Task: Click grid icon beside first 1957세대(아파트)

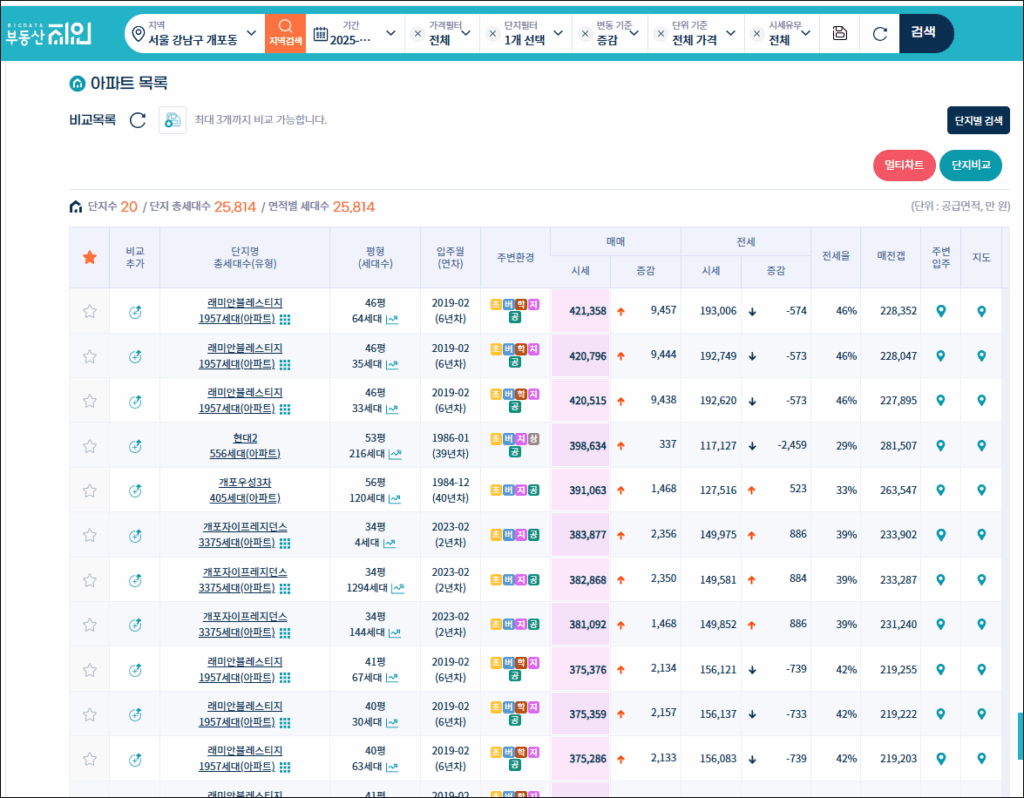Action: 285,320
